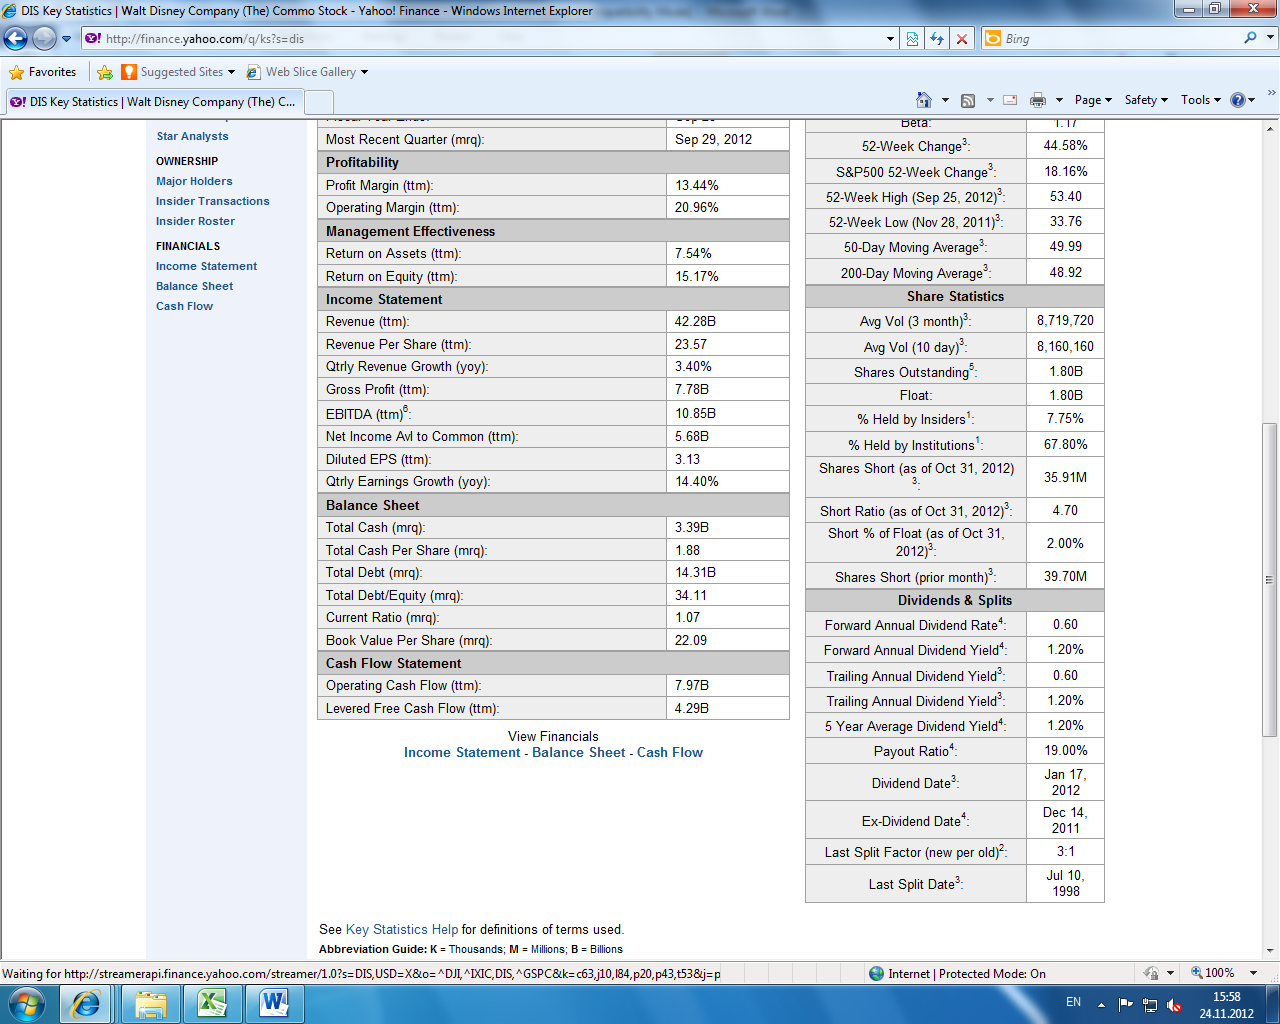Open Windows Explorer folder taskbar icon
This screenshot has width=1280, height=1024.
click(150, 1003)
